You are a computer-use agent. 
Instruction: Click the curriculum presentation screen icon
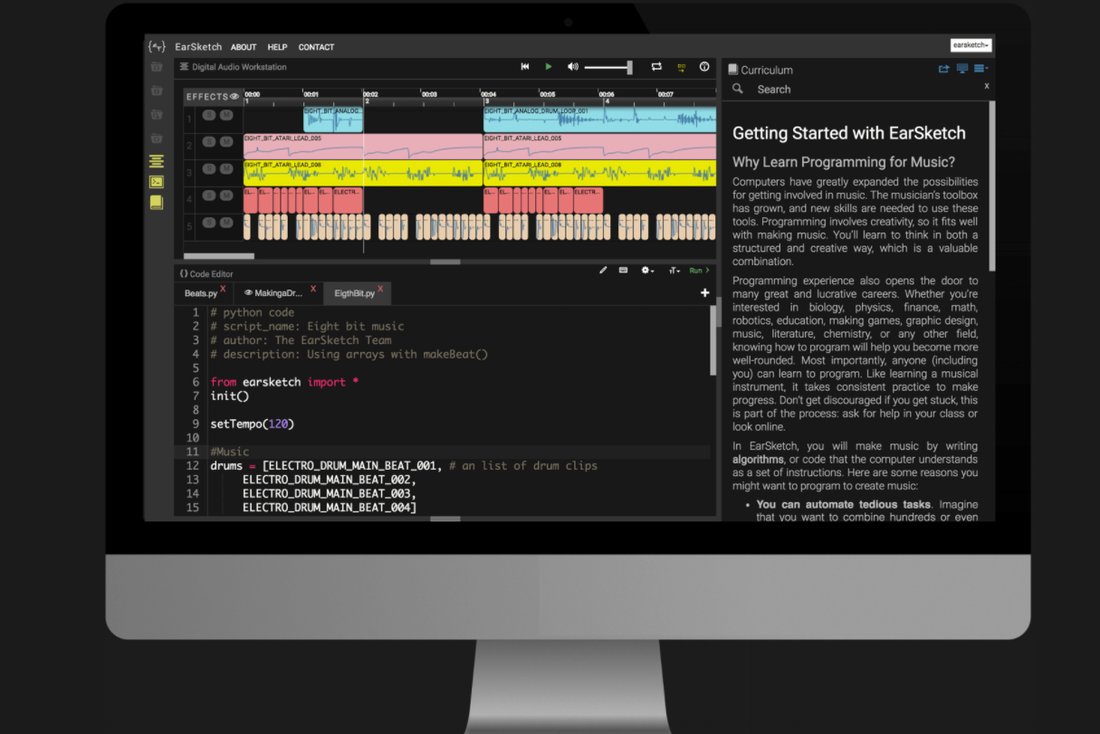[962, 69]
